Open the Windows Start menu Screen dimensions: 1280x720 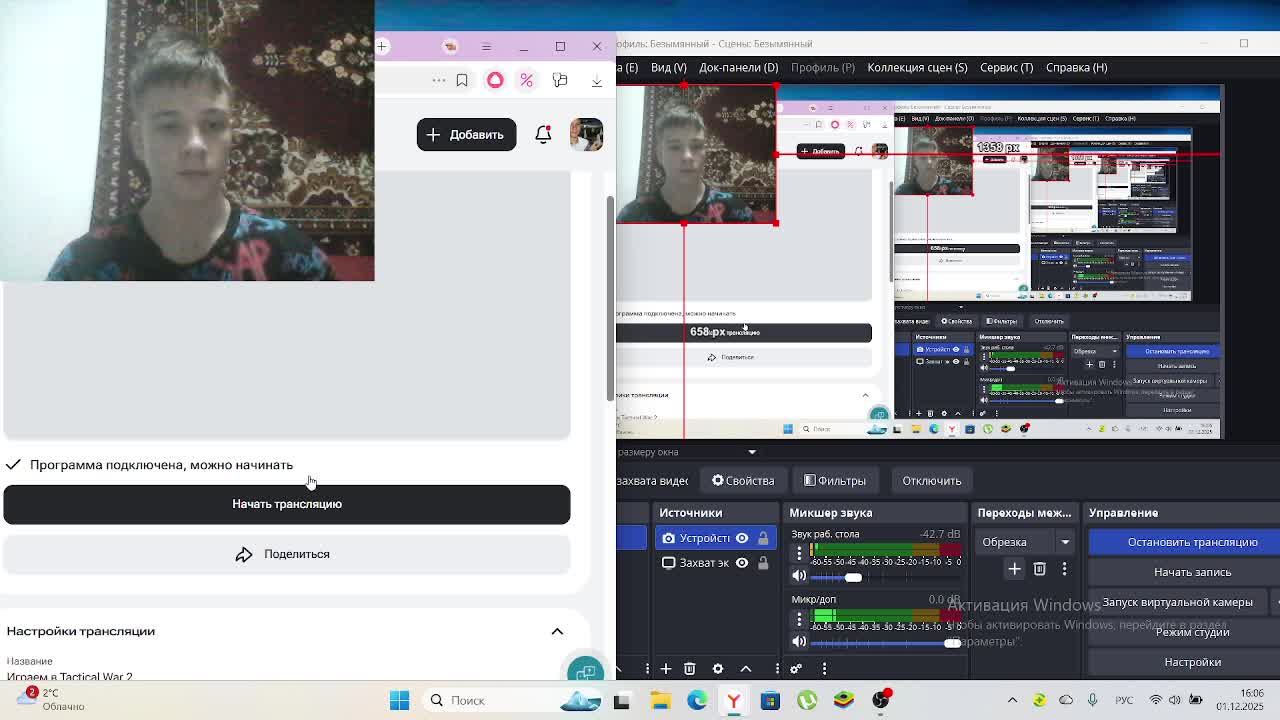(x=399, y=700)
